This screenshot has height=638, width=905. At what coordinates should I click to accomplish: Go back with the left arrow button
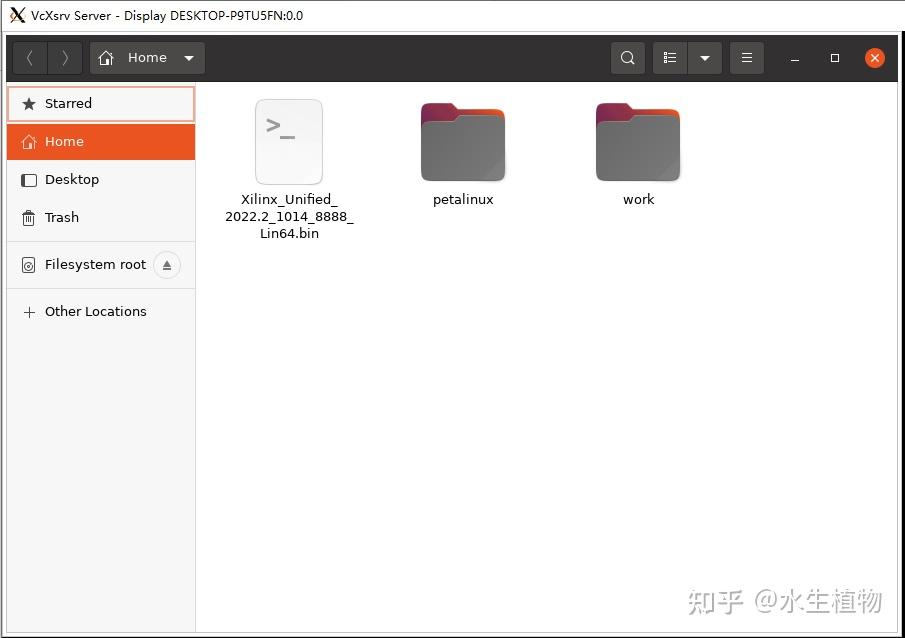click(x=28, y=57)
